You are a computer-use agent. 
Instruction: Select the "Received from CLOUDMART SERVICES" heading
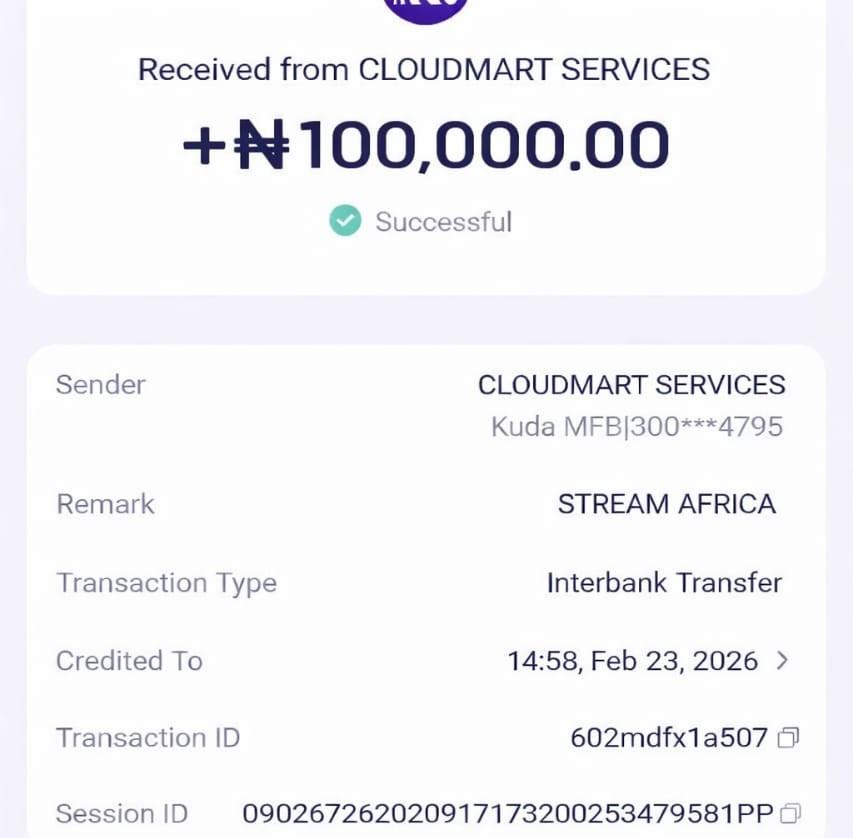(x=424, y=70)
